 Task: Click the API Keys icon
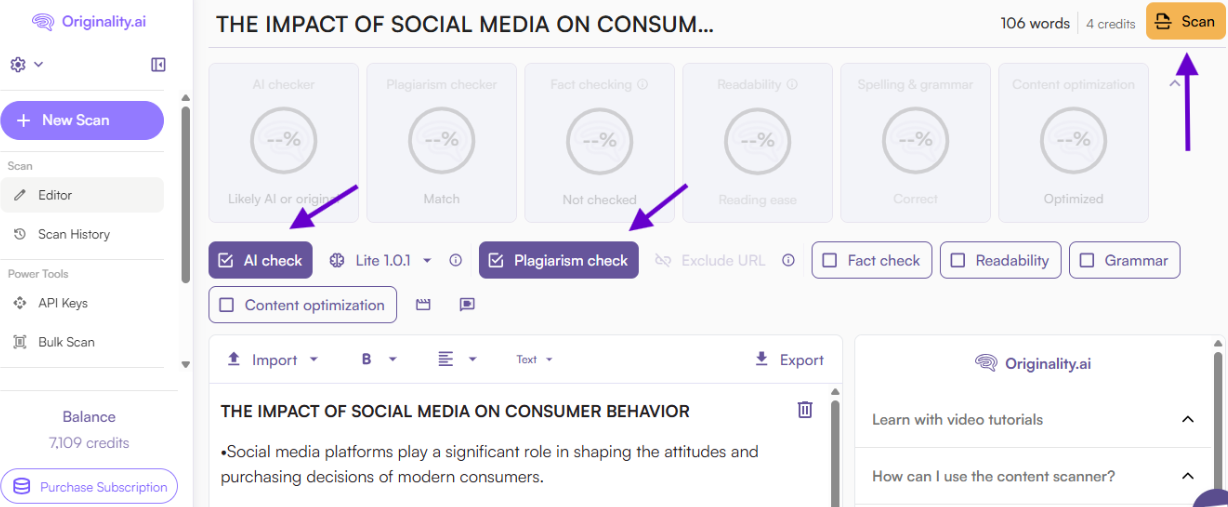19,303
